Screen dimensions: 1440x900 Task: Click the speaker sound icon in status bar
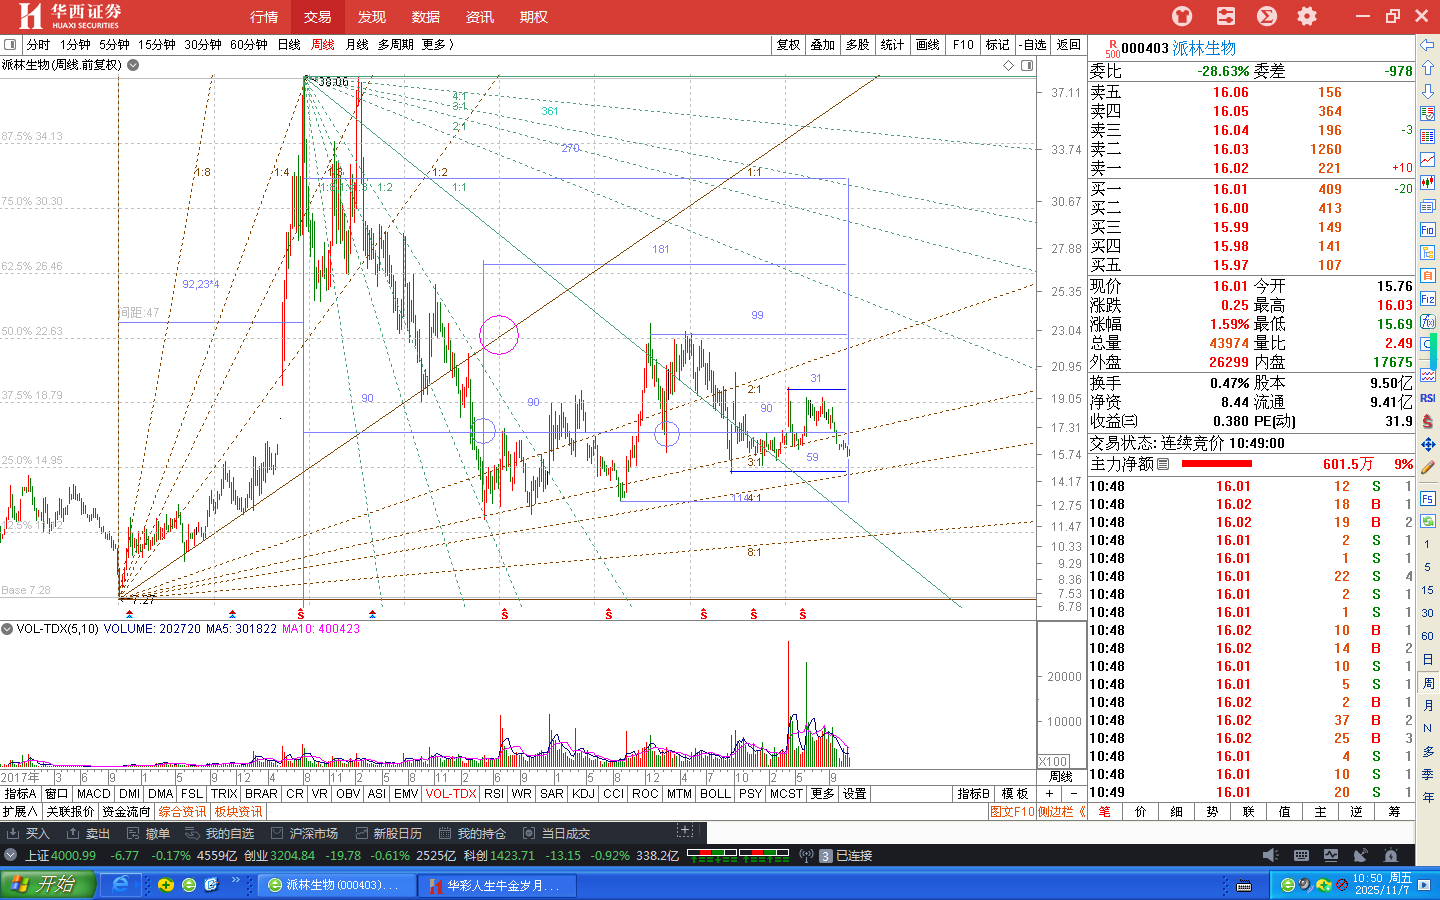pyautogui.click(x=1270, y=855)
